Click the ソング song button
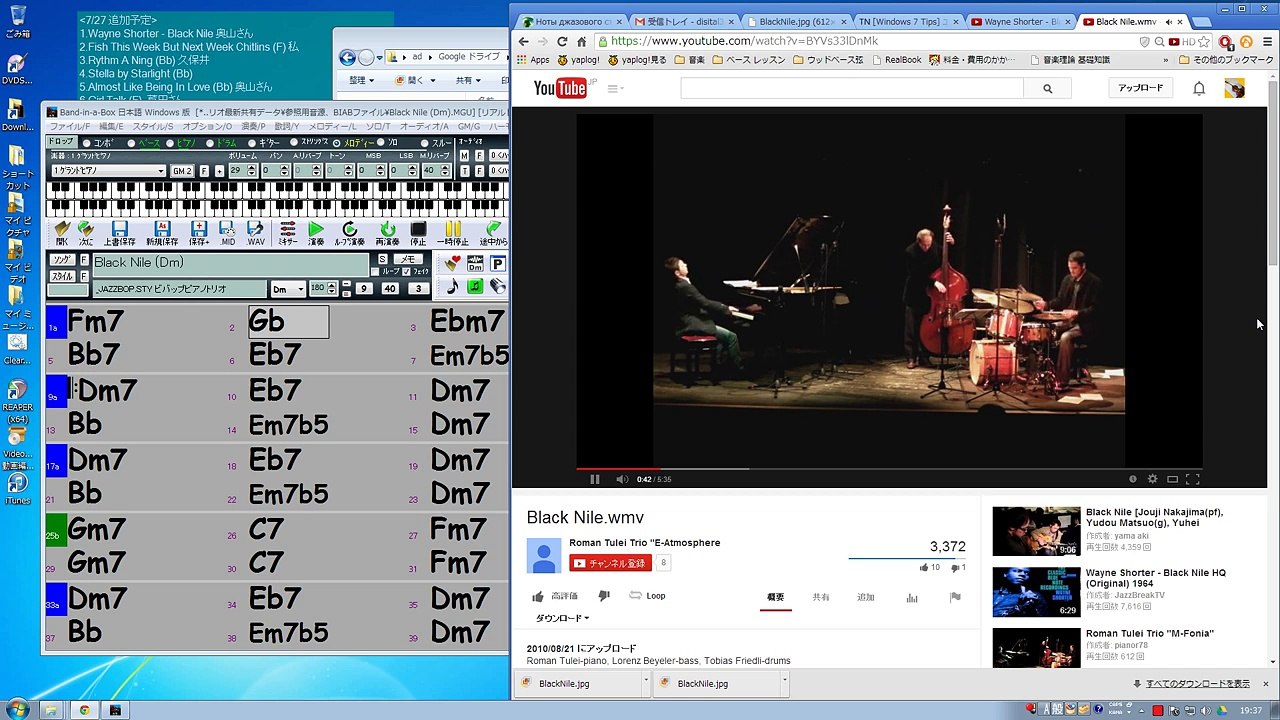The width and height of the screenshot is (1280, 720). 61,260
